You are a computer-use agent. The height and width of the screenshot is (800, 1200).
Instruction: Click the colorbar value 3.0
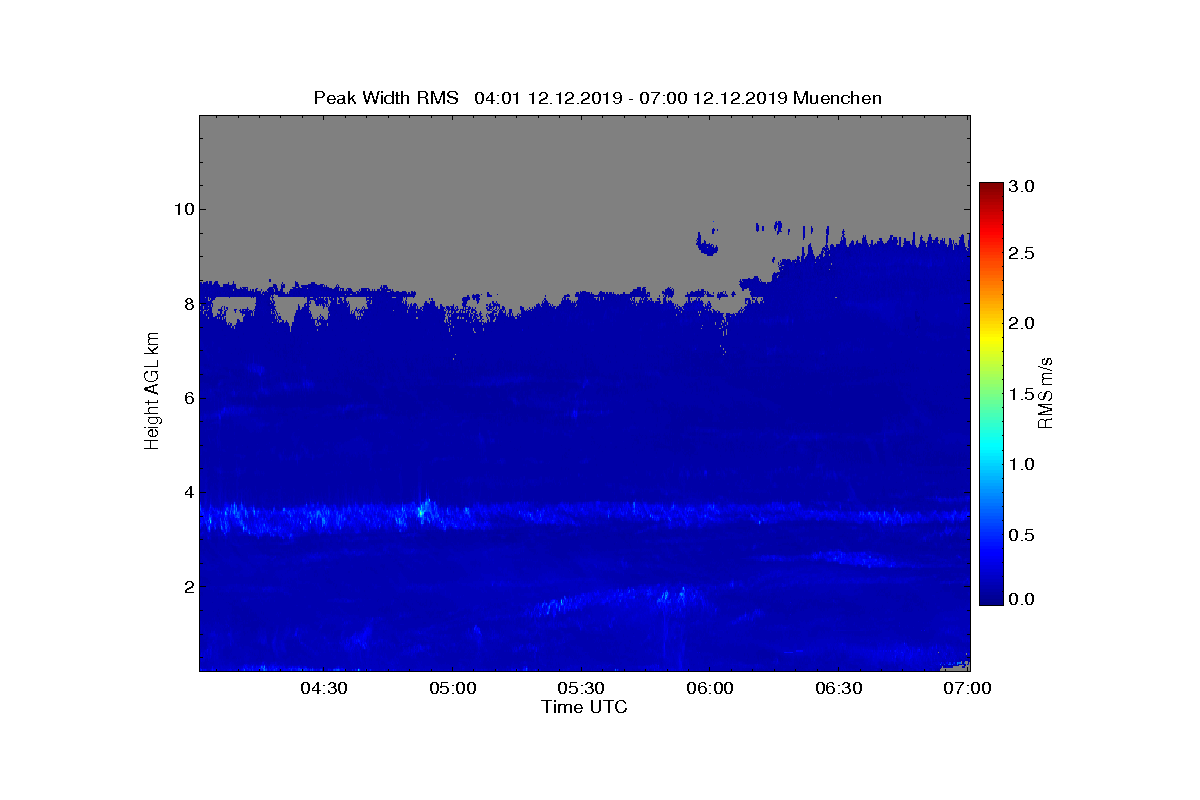click(1021, 186)
